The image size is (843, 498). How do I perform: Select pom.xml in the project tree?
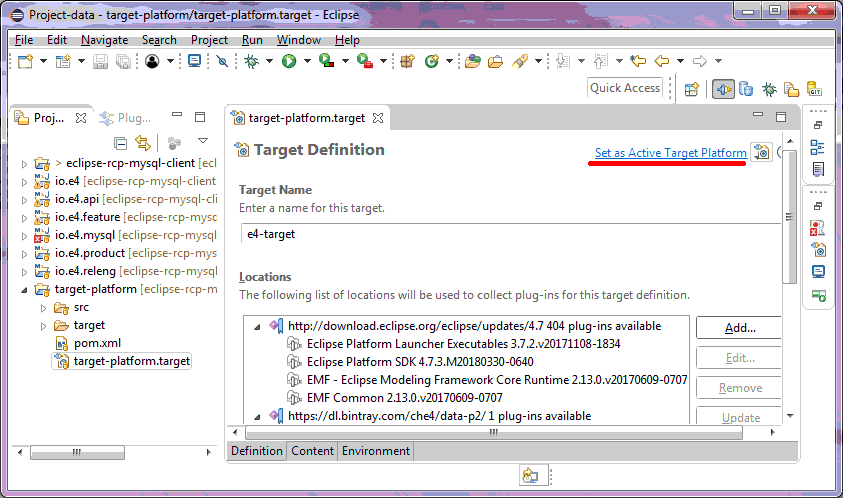tap(97, 343)
